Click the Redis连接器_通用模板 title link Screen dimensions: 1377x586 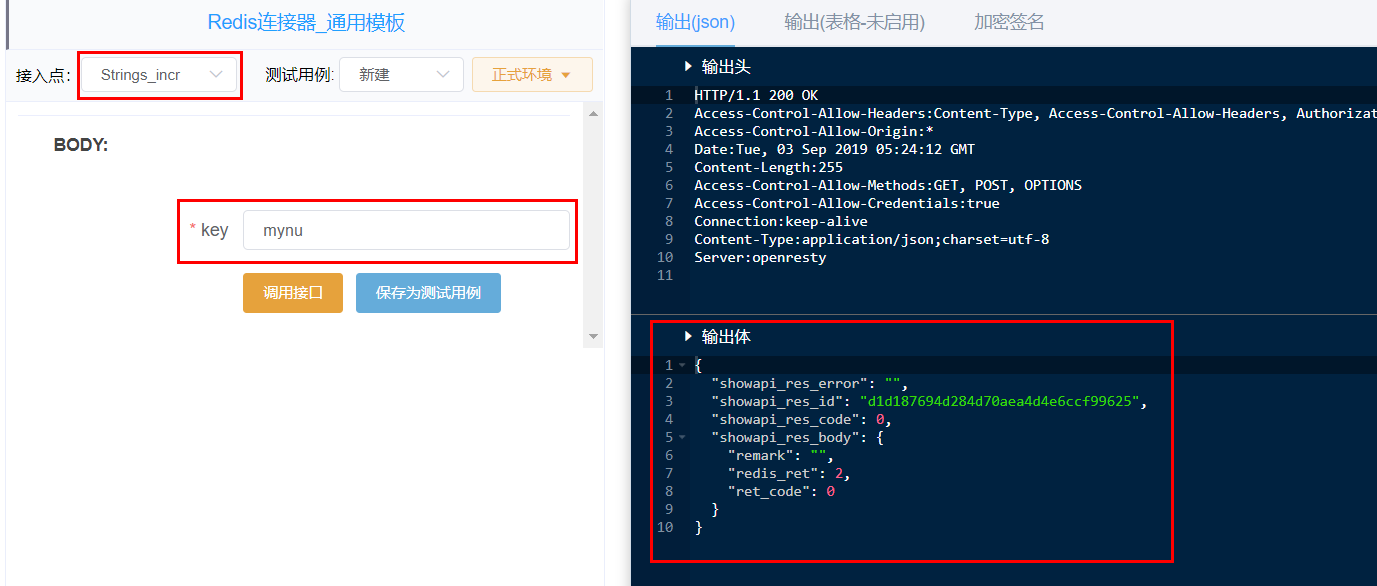pyautogui.click(x=306, y=23)
